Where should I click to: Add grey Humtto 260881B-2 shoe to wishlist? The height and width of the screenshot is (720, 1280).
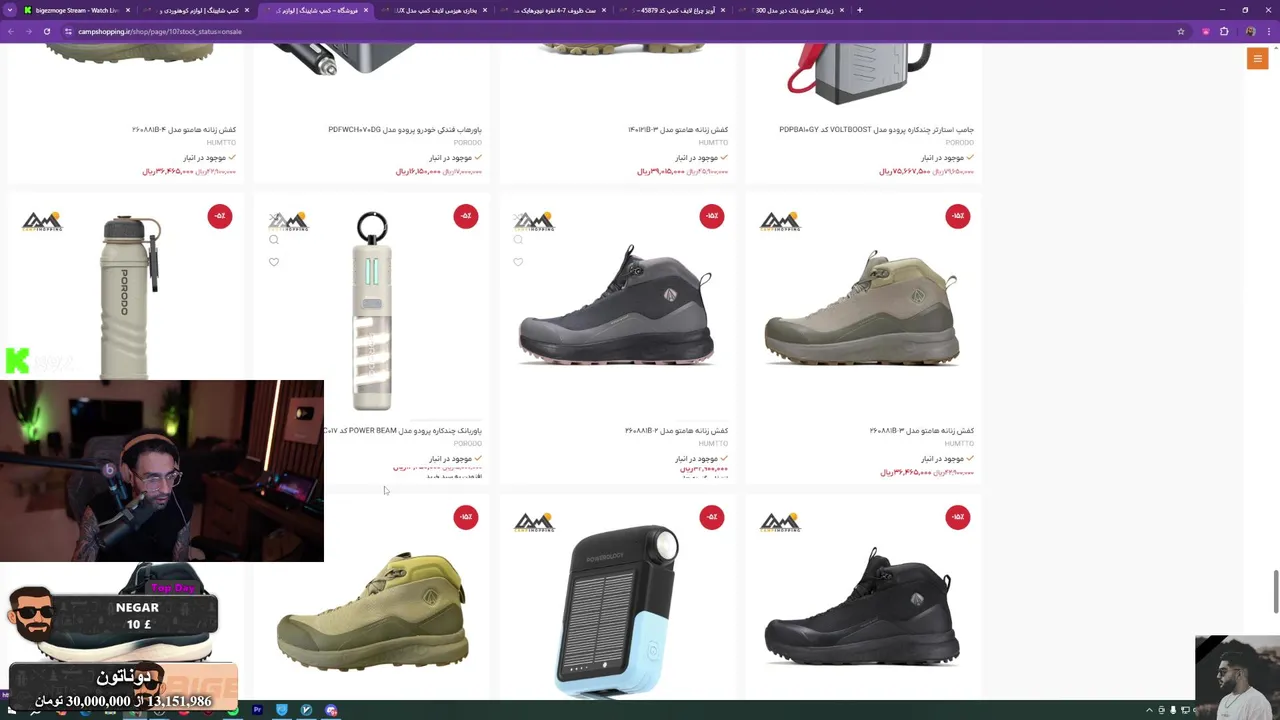[518, 262]
